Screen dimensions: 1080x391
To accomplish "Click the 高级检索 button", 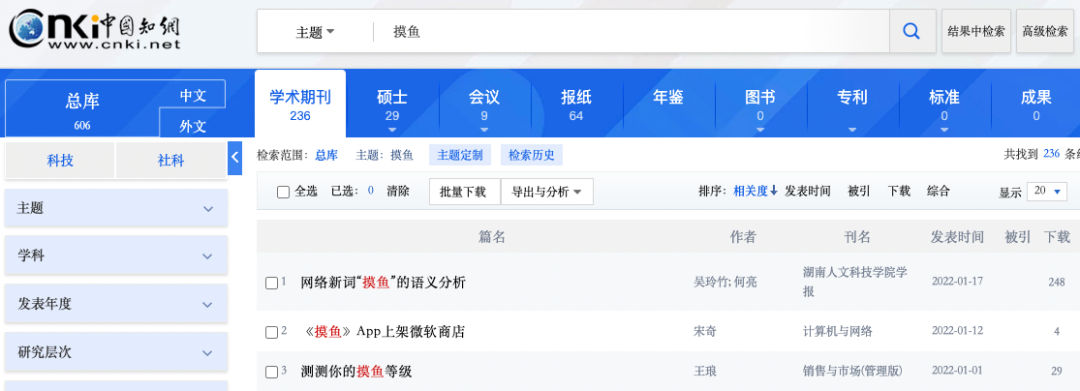I will (1045, 31).
